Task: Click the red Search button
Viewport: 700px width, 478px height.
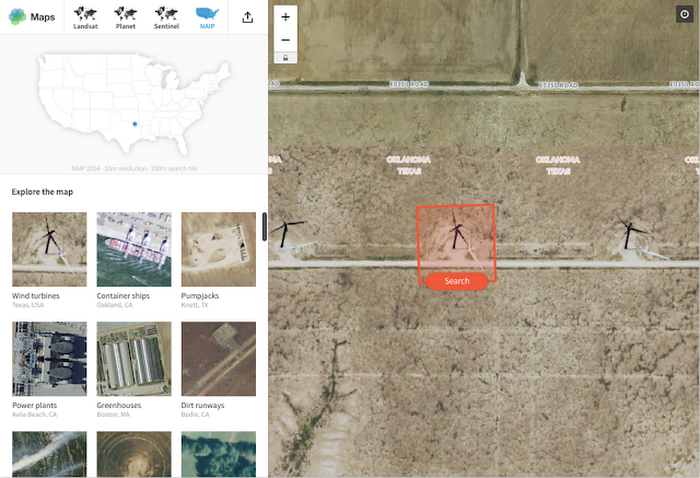Action: 457,281
